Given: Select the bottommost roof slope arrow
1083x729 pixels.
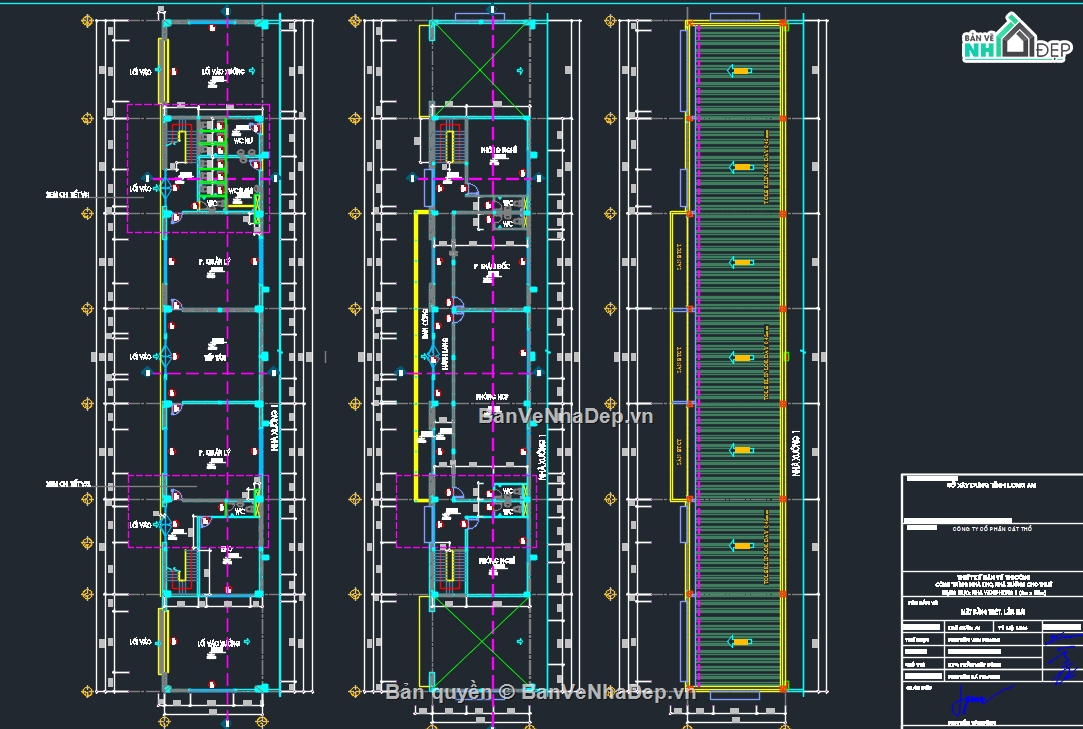Looking at the screenshot, I should click(740, 641).
